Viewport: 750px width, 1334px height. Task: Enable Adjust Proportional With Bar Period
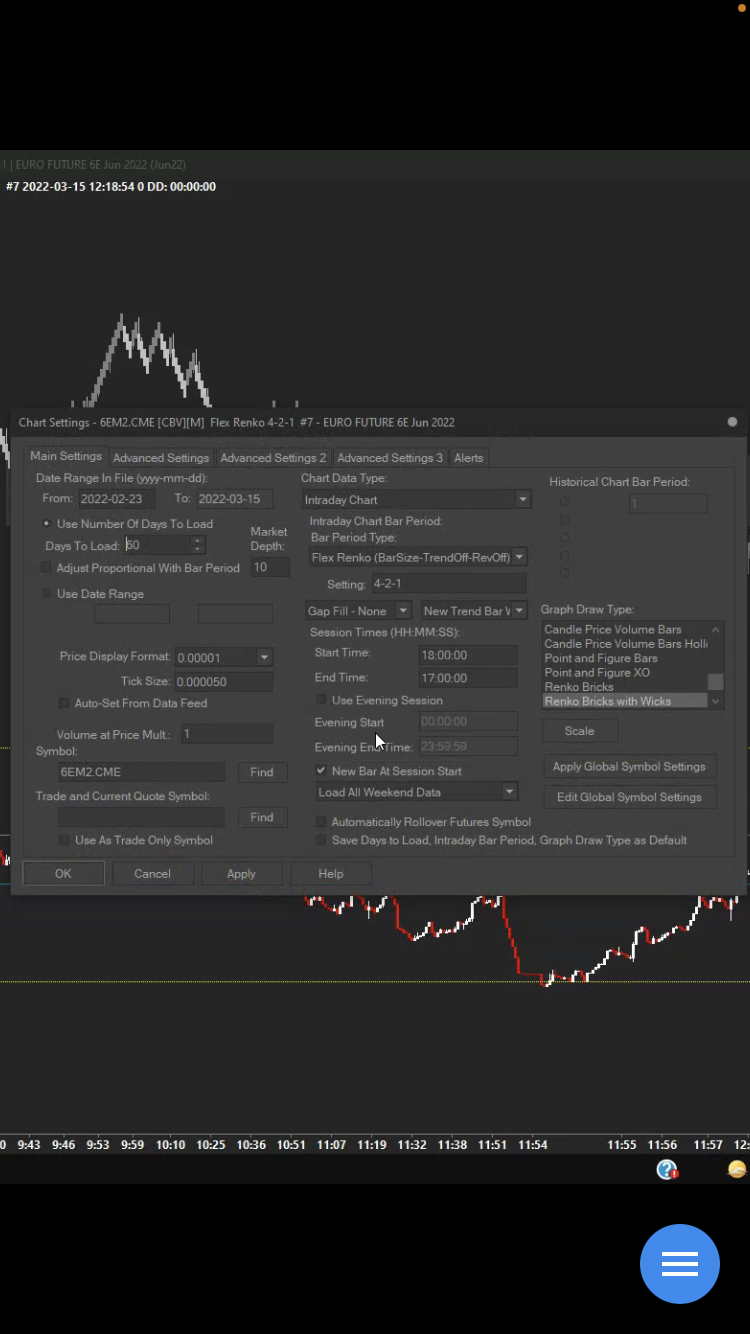pos(46,568)
